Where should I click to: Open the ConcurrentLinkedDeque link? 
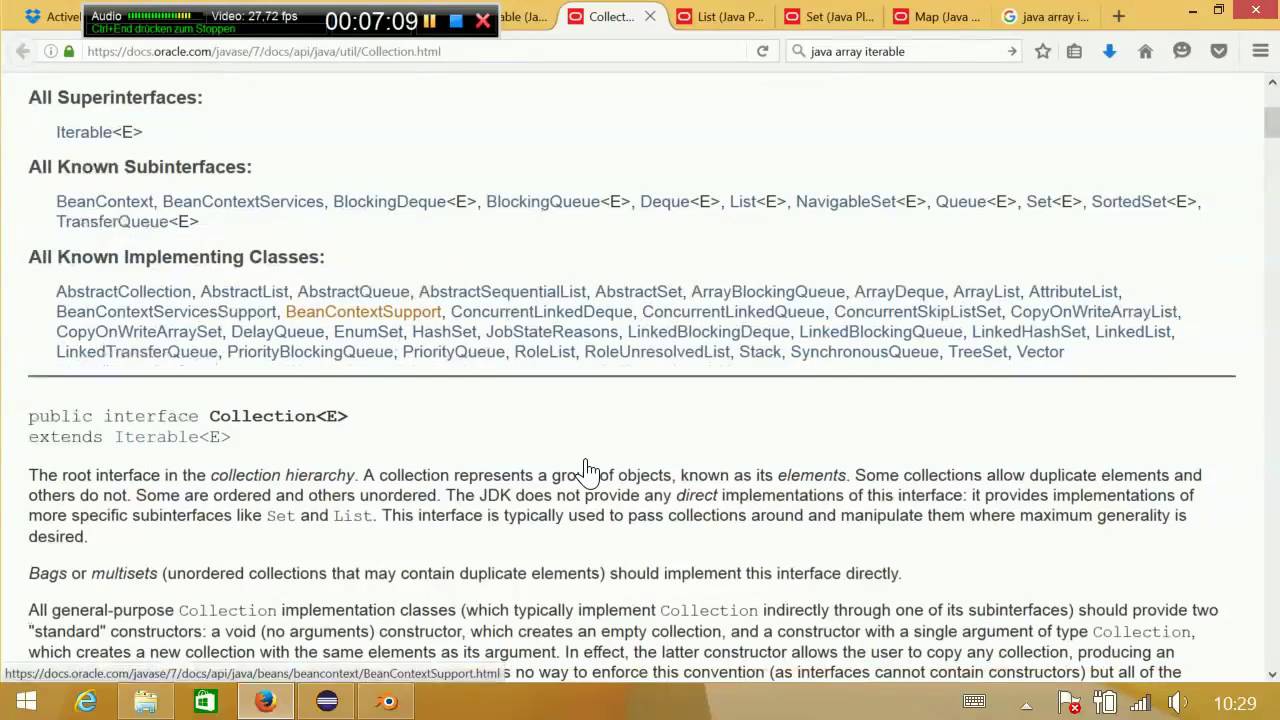click(x=541, y=312)
